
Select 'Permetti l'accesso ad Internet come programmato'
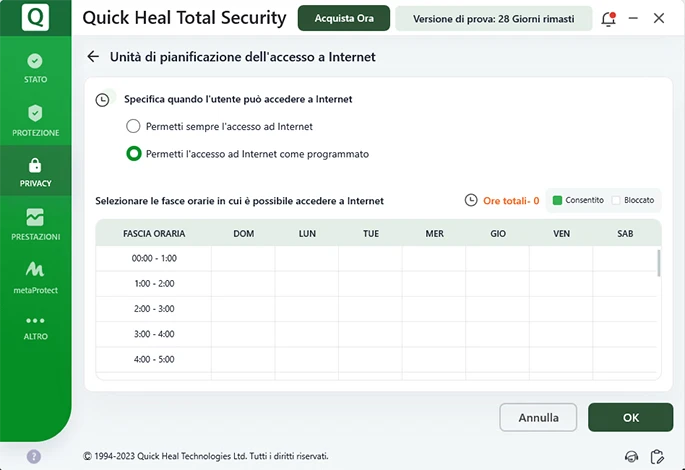click(133, 154)
